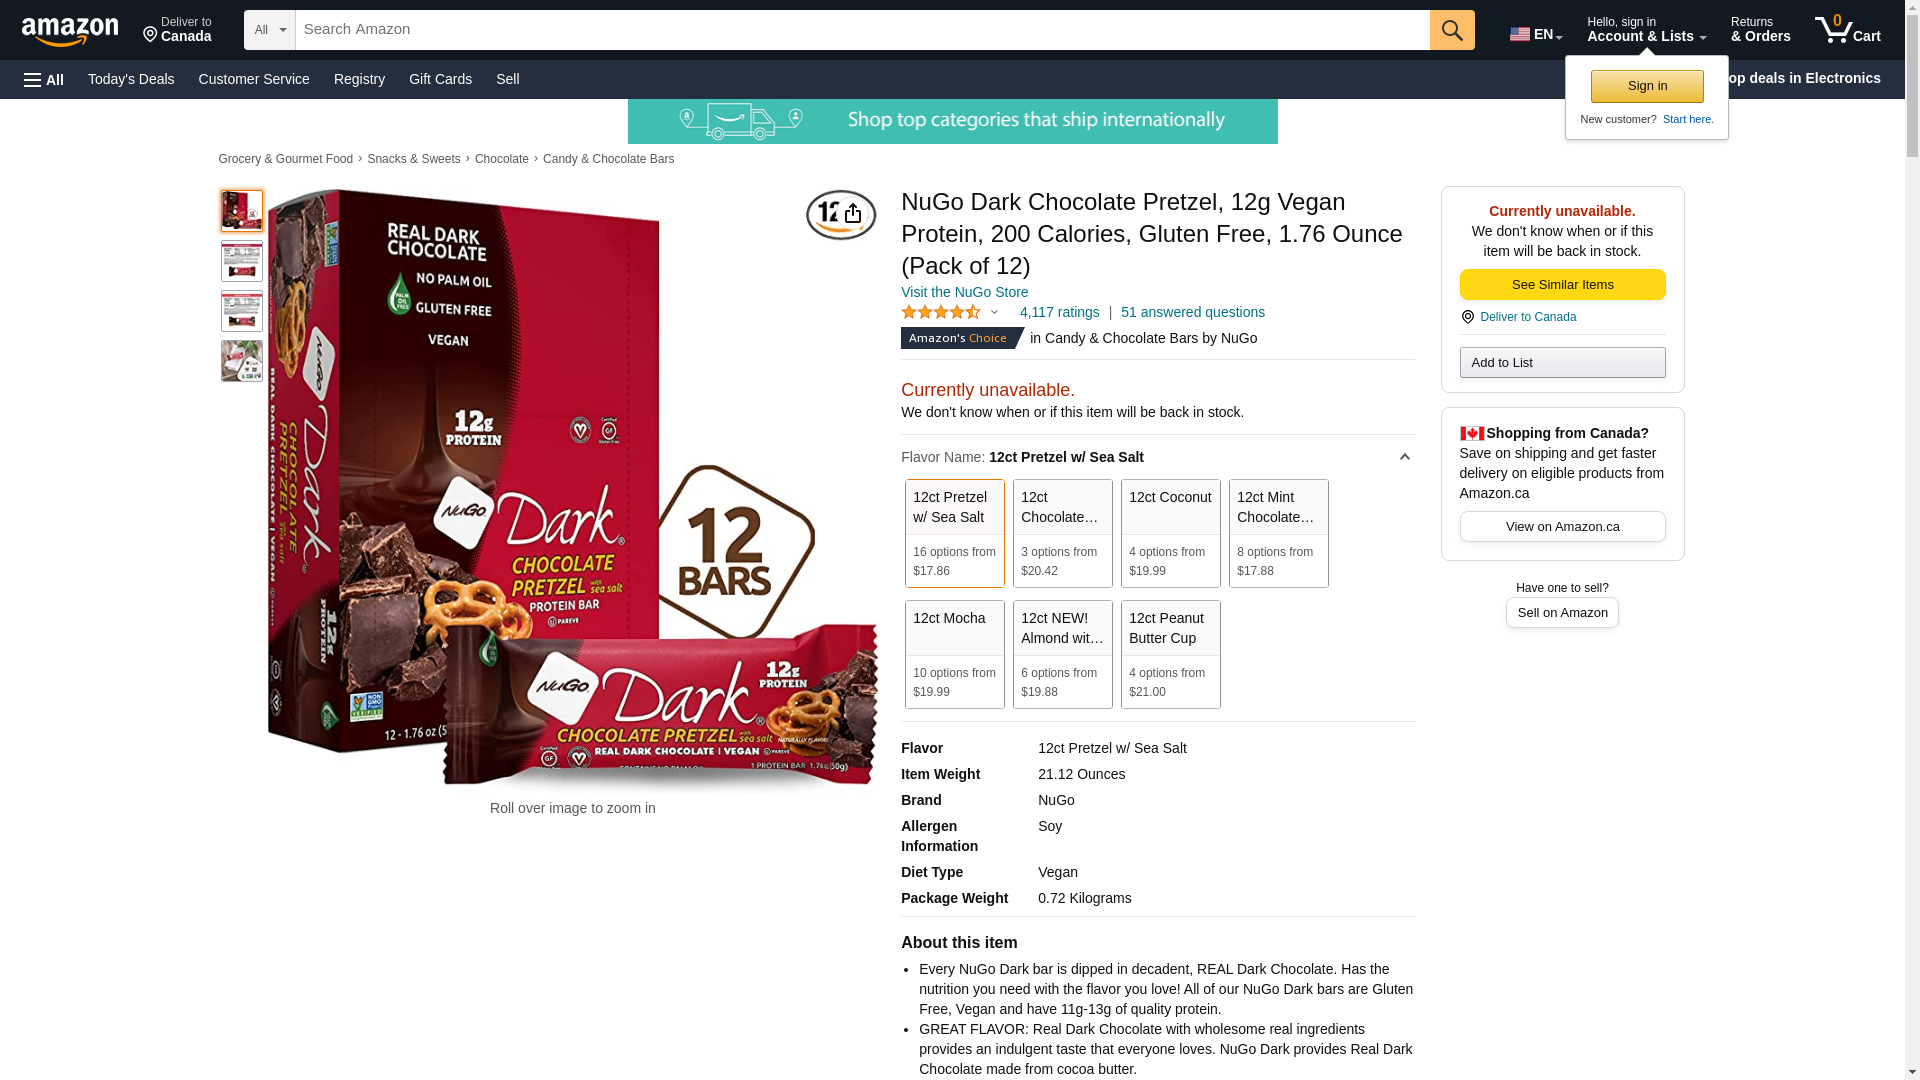Open the search category All dropdown
Viewport: 1920px width, 1080px height.
pyautogui.click(x=270, y=30)
